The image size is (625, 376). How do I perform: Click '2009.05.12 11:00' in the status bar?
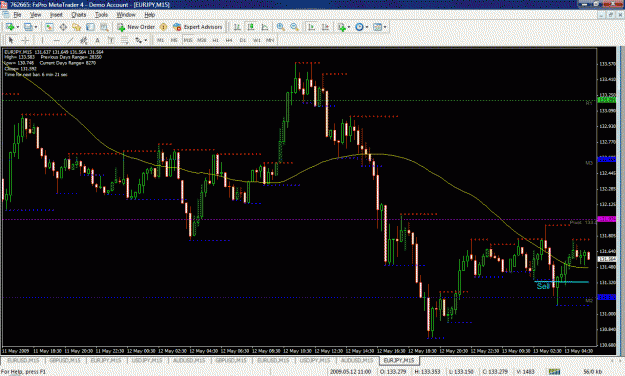(351, 372)
